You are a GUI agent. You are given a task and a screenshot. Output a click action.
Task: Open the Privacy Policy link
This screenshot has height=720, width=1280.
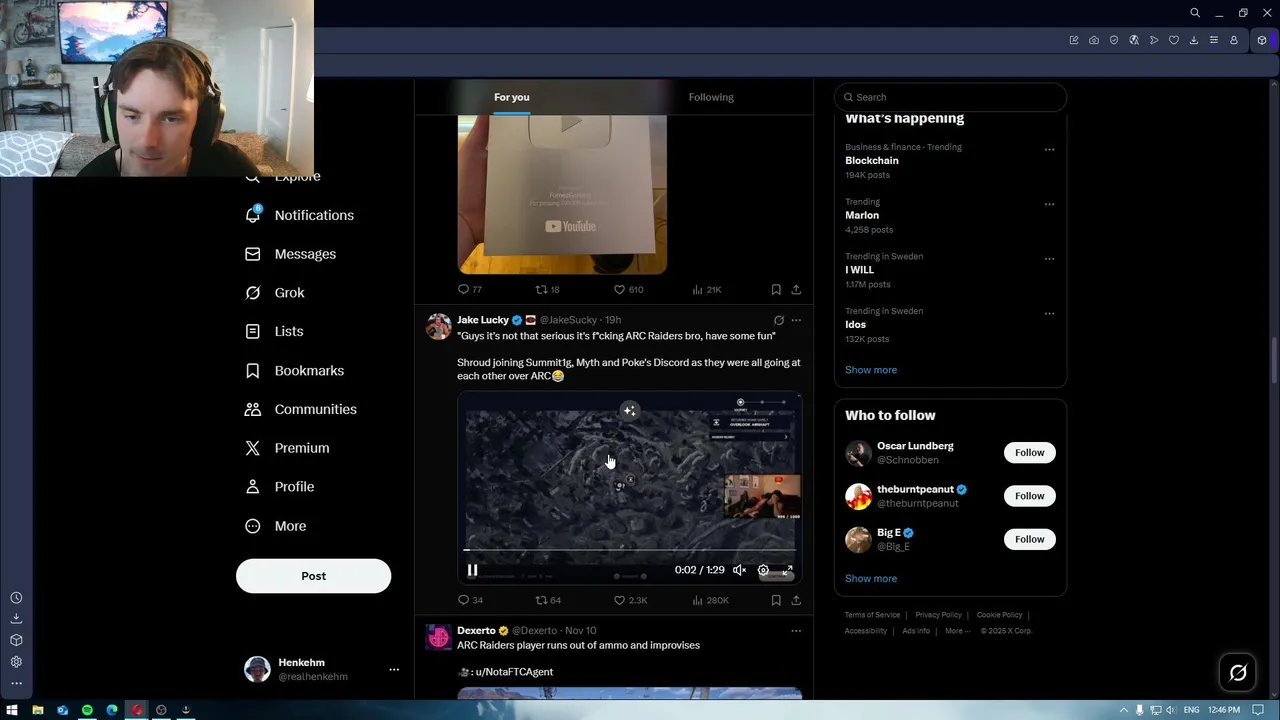coord(938,615)
